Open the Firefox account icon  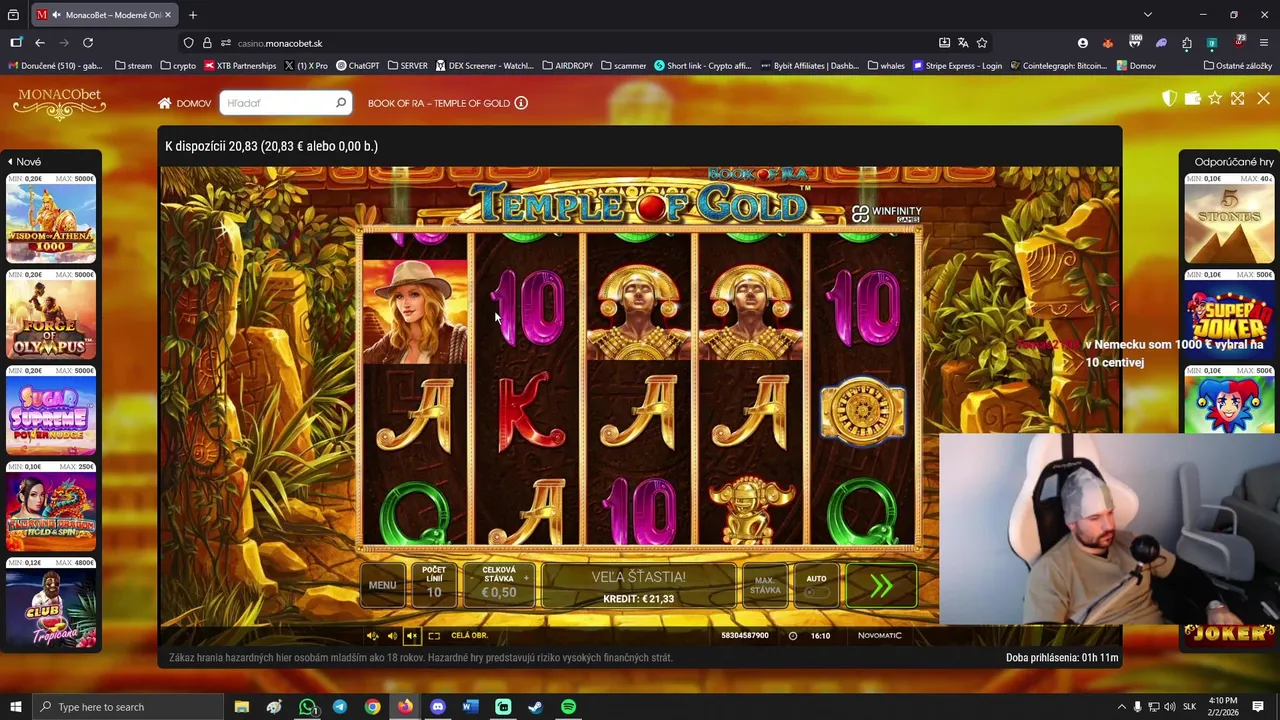click(x=1083, y=43)
